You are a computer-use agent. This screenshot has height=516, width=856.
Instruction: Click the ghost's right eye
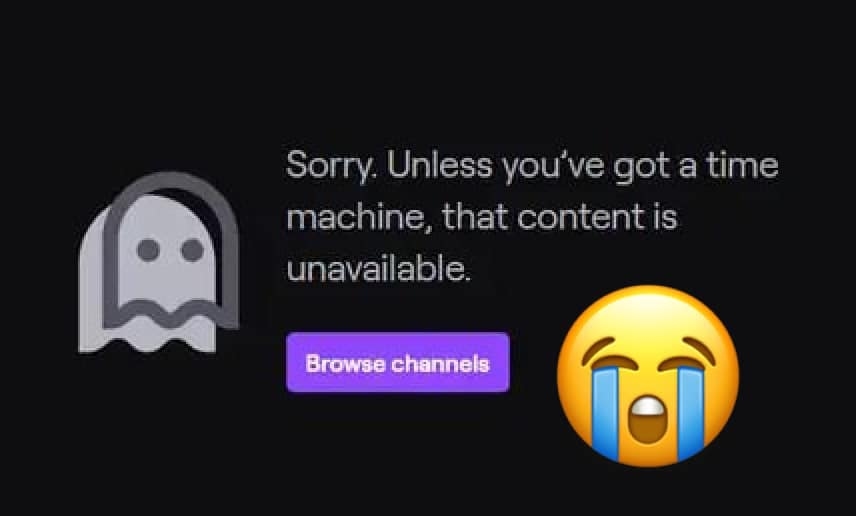[192, 250]
